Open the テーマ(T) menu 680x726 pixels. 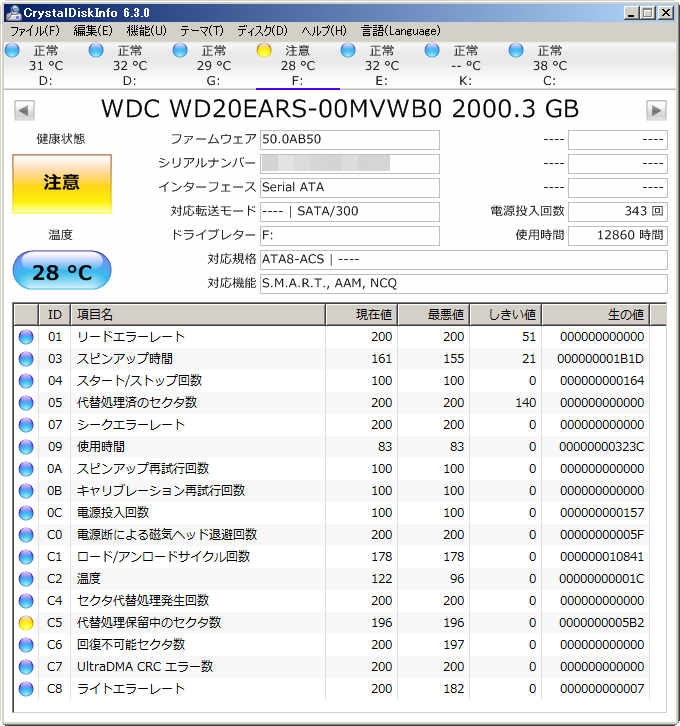pyautogui.click(x=202, y=31)
